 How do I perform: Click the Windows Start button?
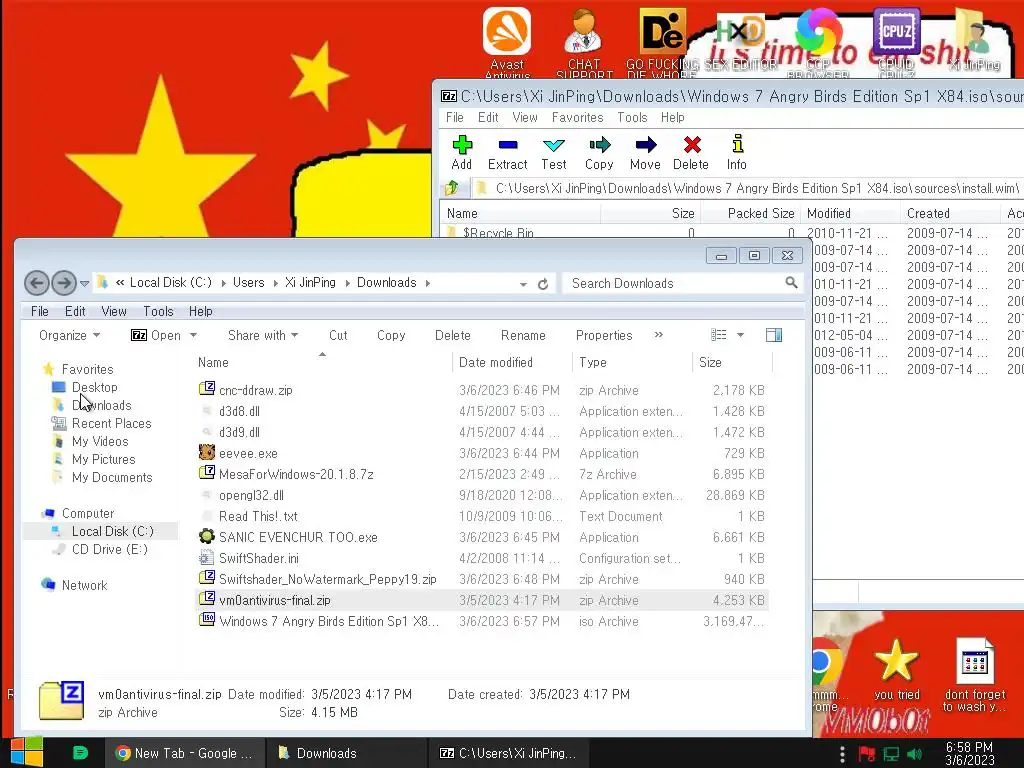(x=27, y=752)
